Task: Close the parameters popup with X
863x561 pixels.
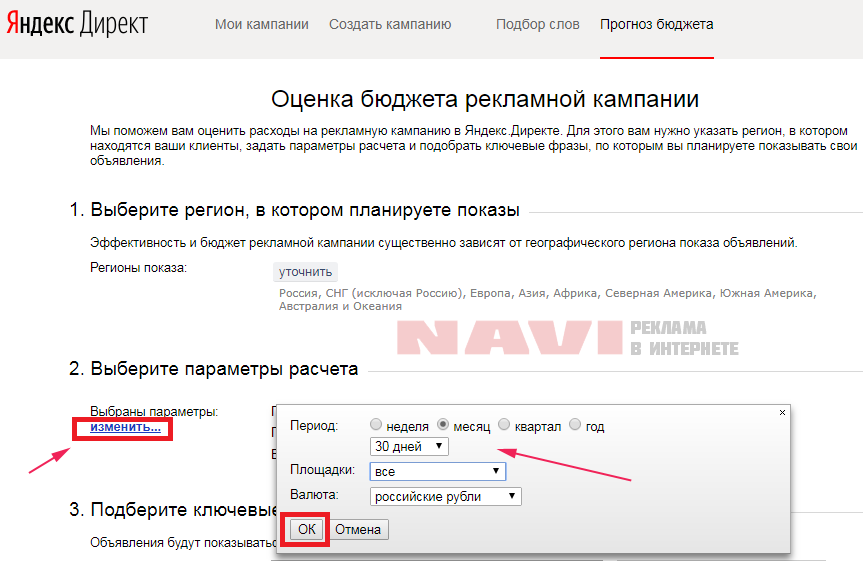Action: [782, 412]
